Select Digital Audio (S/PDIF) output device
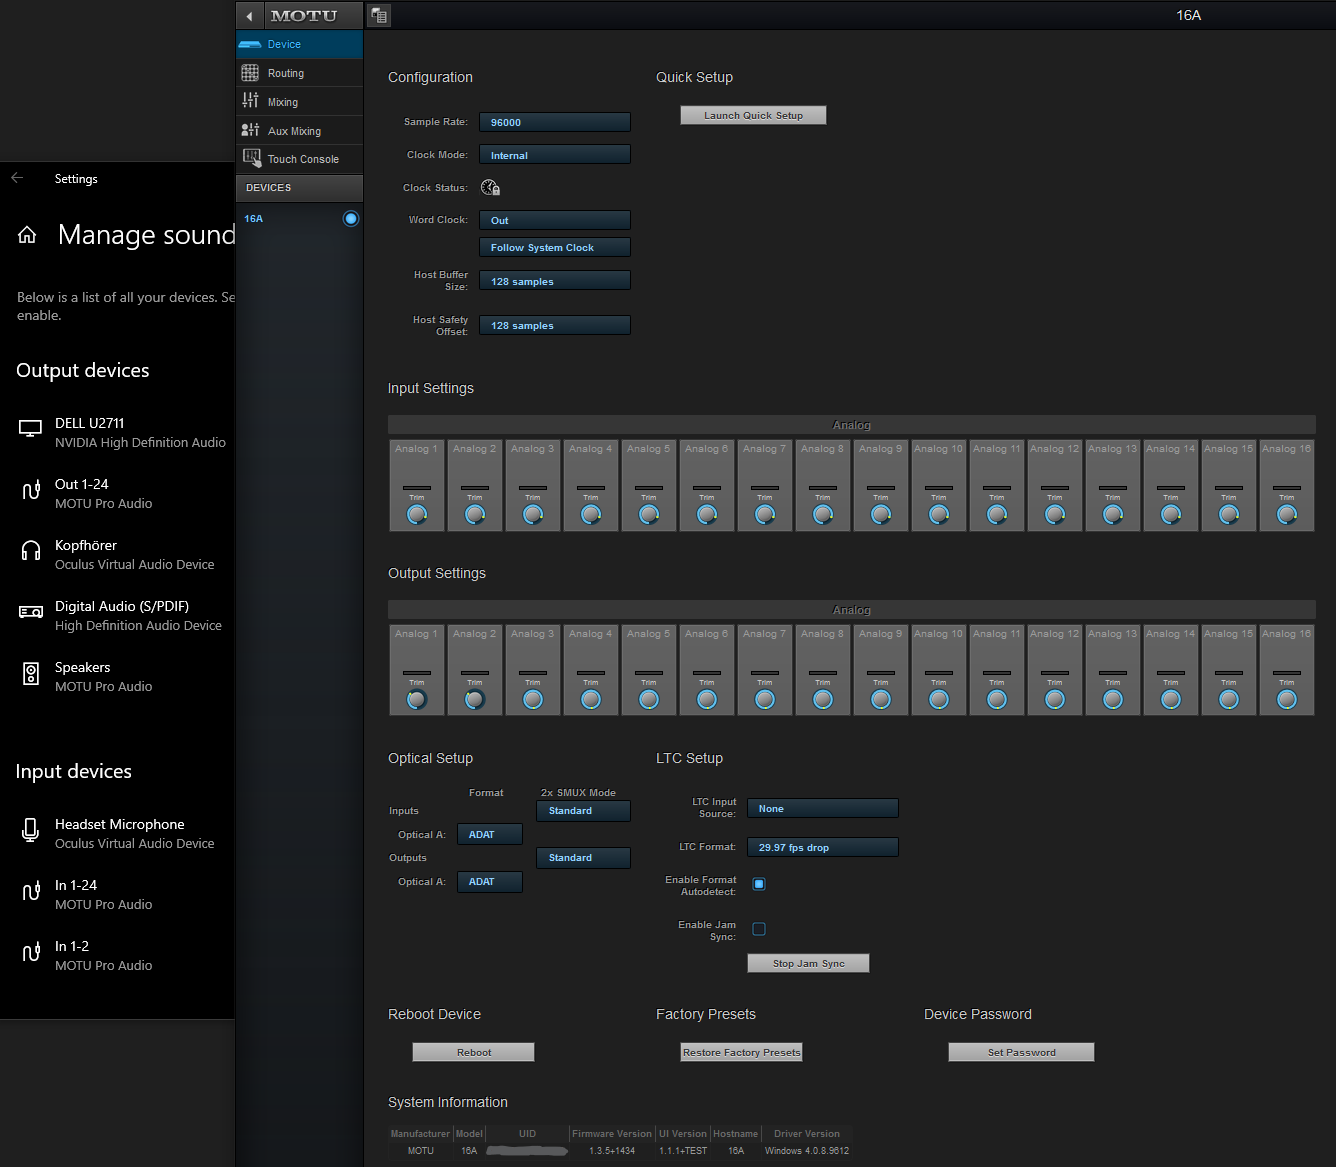 pos(118,615)
